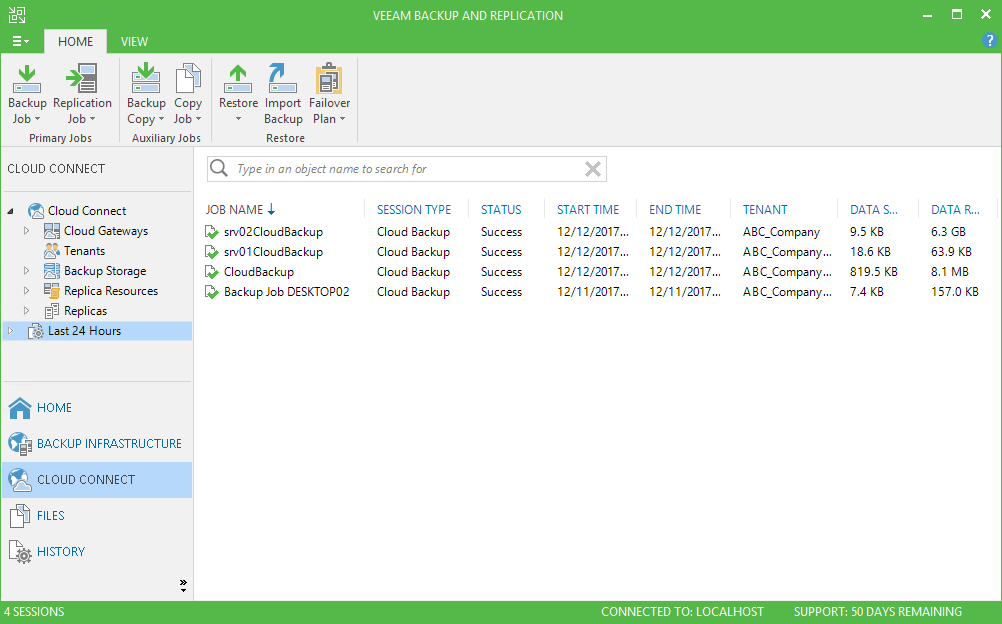
Task: Click the 6.3 GB data cell
Action: (x=948, y=232)
